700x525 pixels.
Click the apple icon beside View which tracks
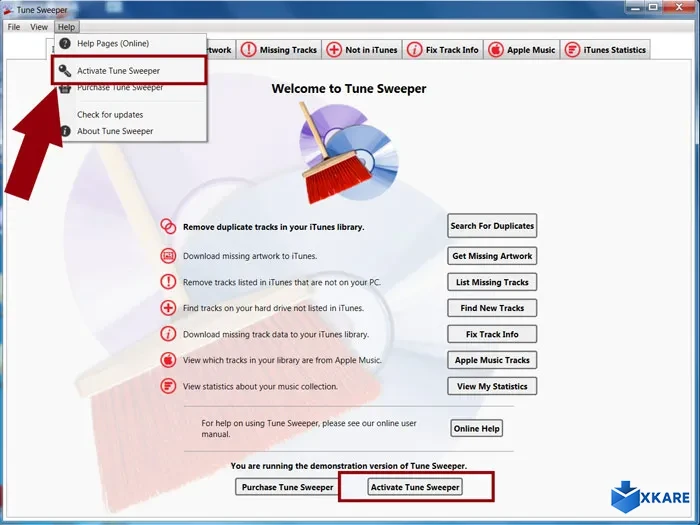tap(168, 360)
